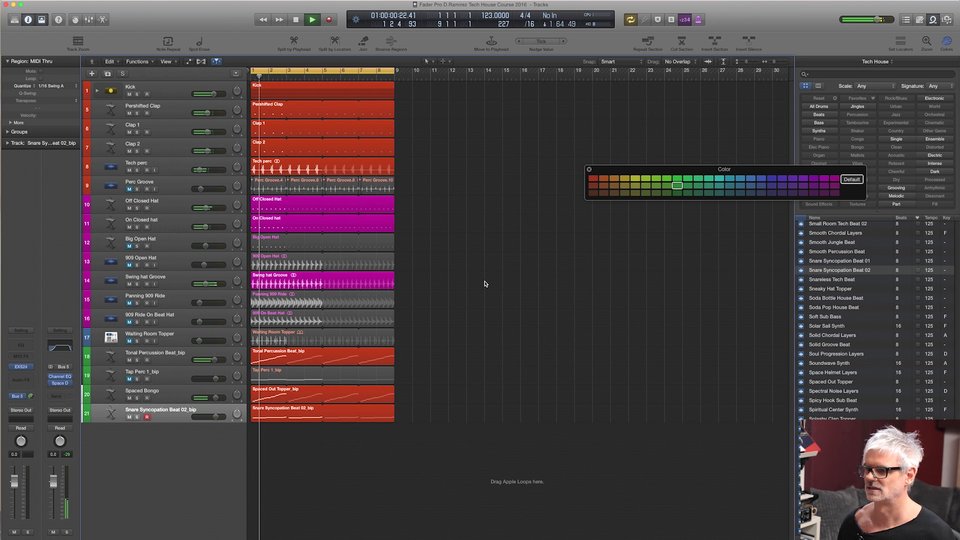Image resolution: width=960 pixels, height=540 pixels.
Task: Expand the Groups section in inspector
Action: pos(7,132)
